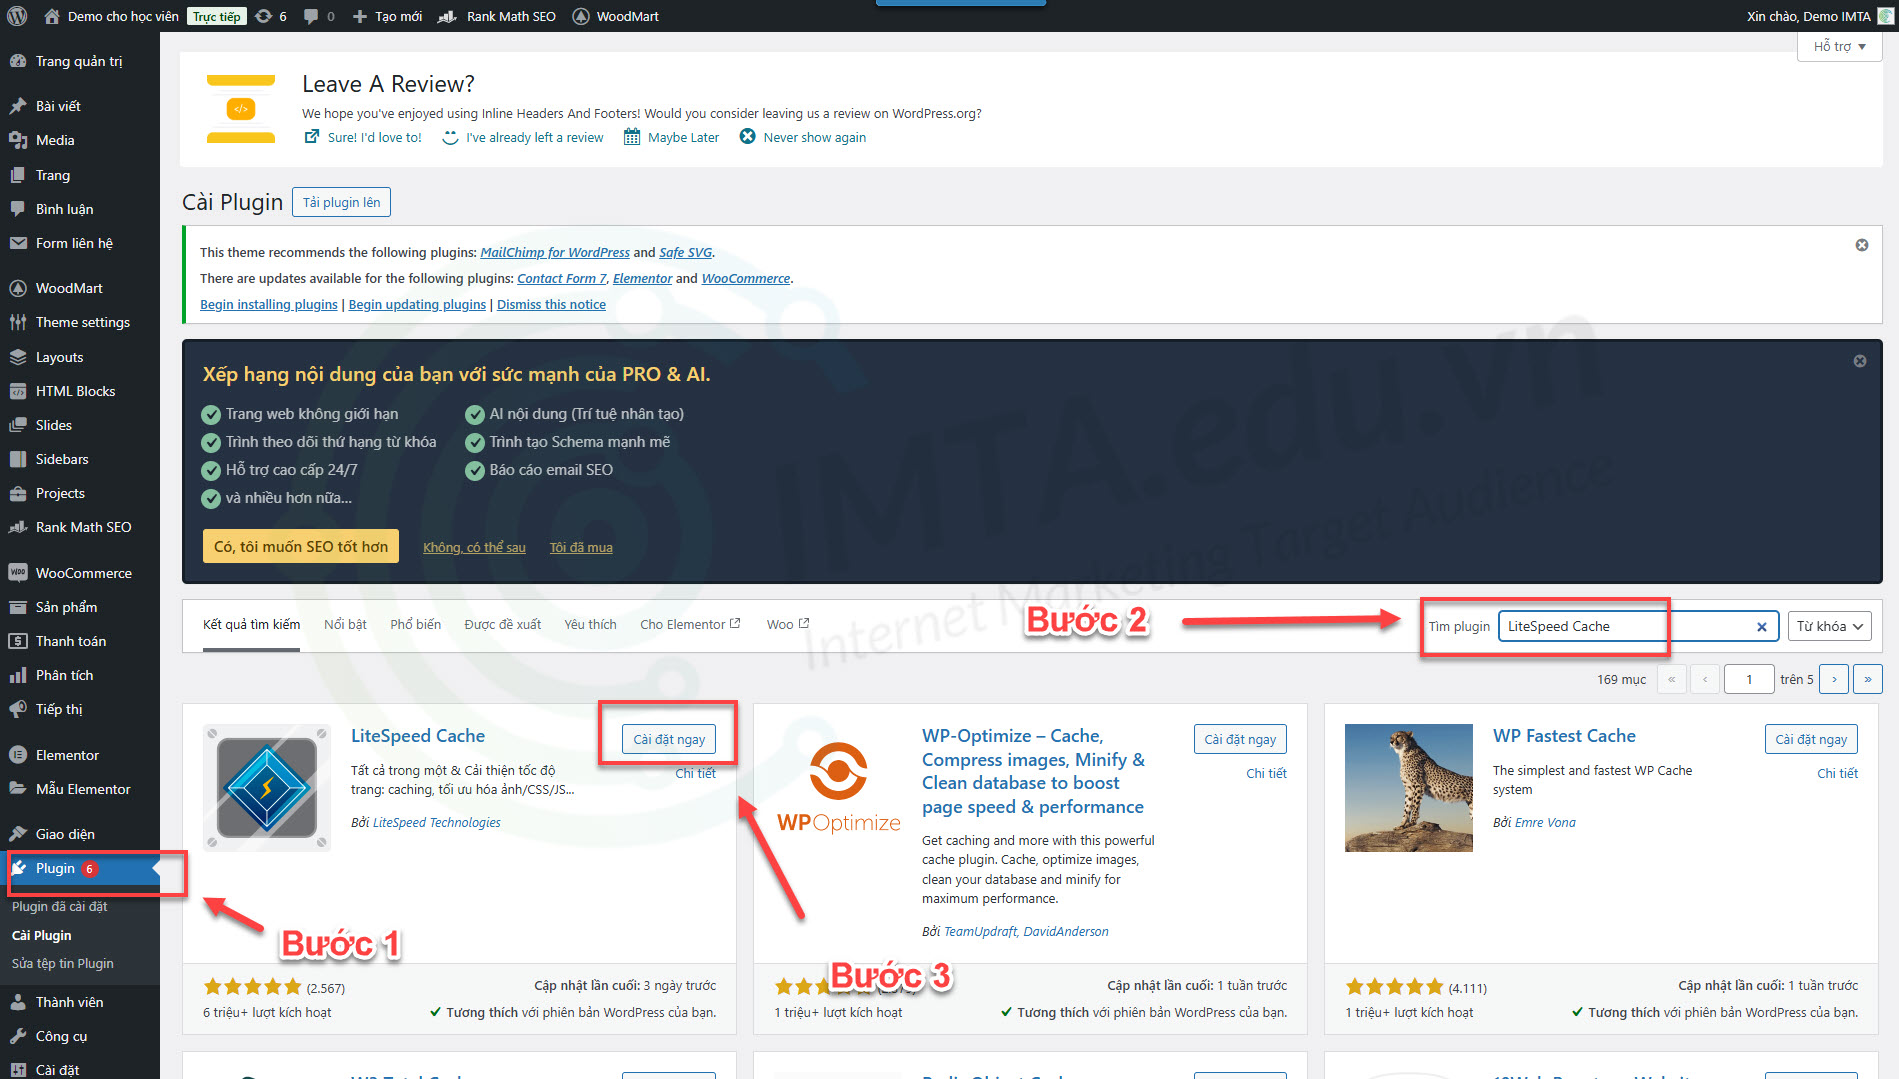The width and height of the screenshot is (1899, 1079).
Task: Open Sidebars menu item
Action: point(62,459)
